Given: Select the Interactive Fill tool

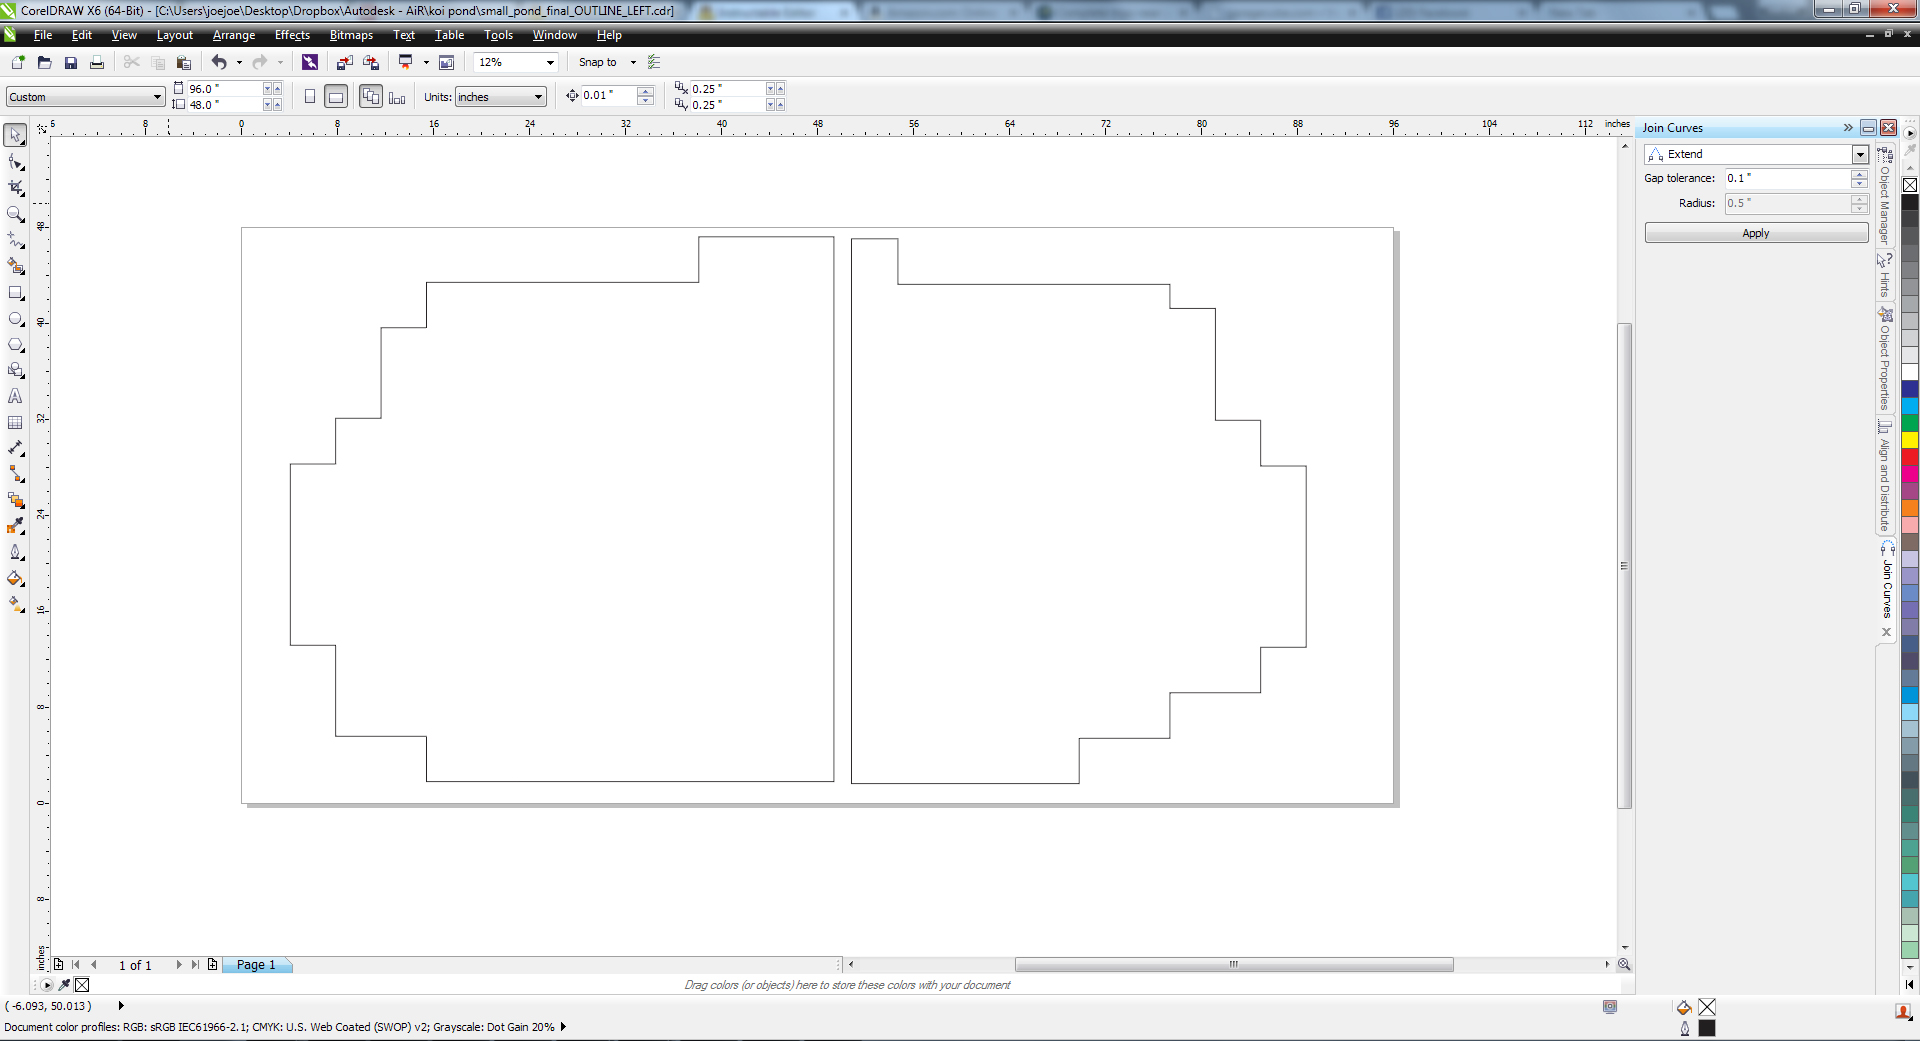Looking at the screenshot, I should pyautogui.click(x=16, y=605).
